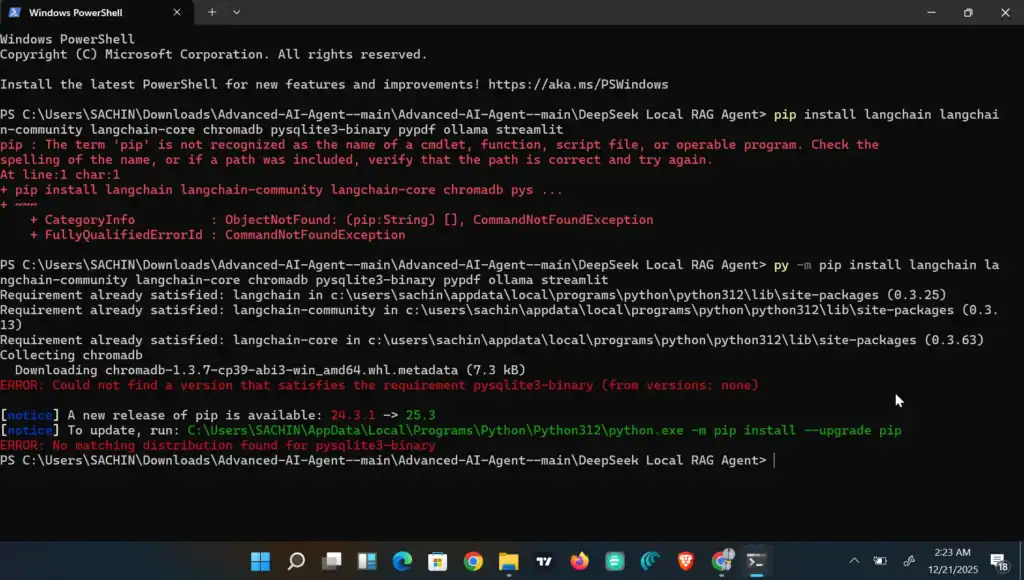Image resolution: width=1024 pixels, height=580 pixels.
Task: Open File Explorer from the taskbar
Action: pos(508,561)
